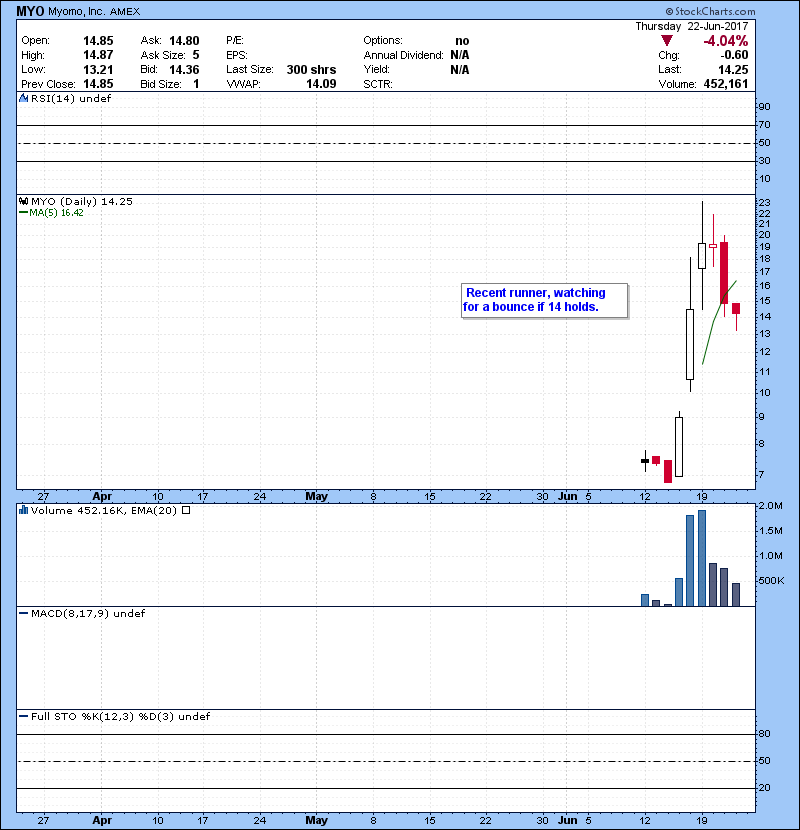Screen dimensions: 800x830
Task: Click the Volume 452.16K, EMA(20) label
Action: pos(104,511)
